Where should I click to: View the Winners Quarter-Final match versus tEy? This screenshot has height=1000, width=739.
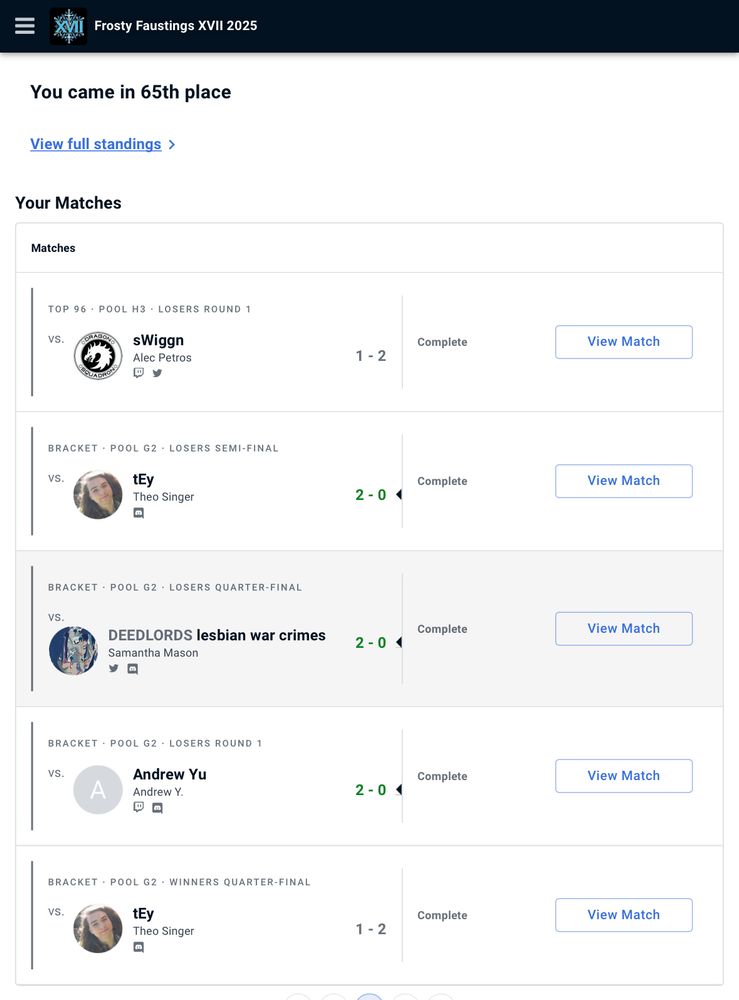[x=623, y=915]
